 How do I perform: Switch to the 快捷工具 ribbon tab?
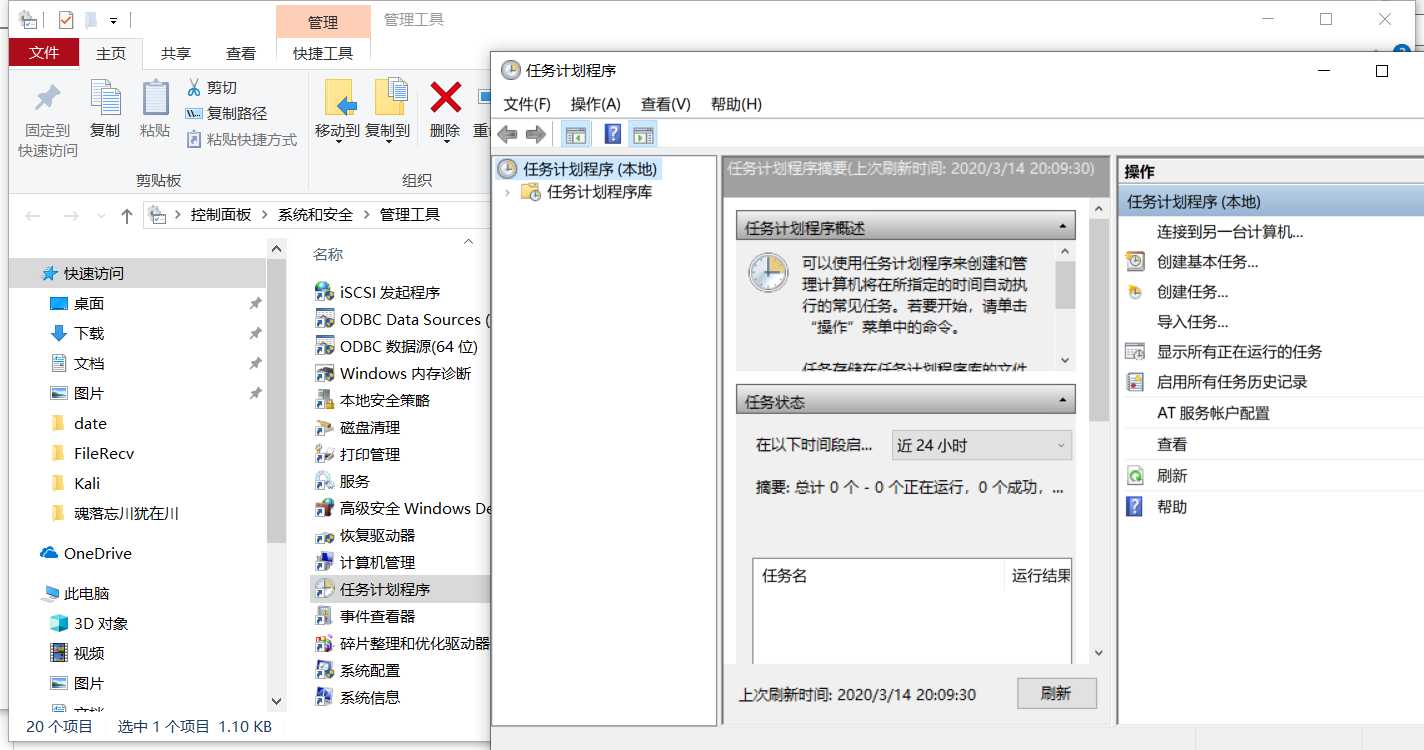click(x=323, y=54)
